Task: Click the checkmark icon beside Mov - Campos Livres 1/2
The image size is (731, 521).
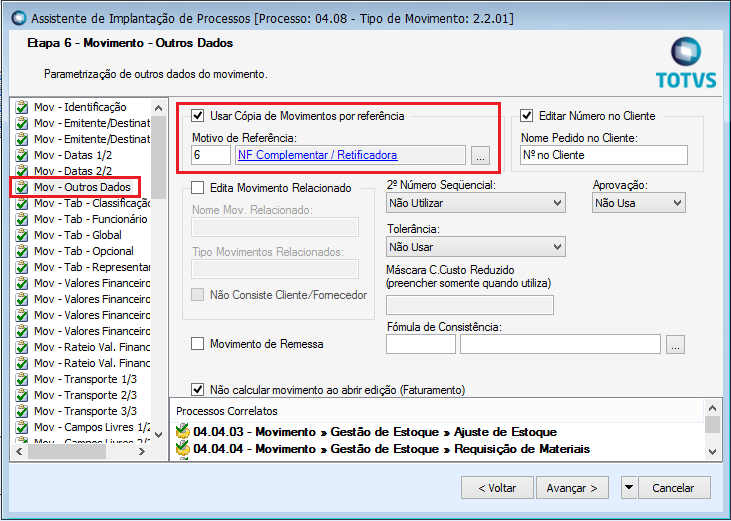Action: (x=21, y=427)
